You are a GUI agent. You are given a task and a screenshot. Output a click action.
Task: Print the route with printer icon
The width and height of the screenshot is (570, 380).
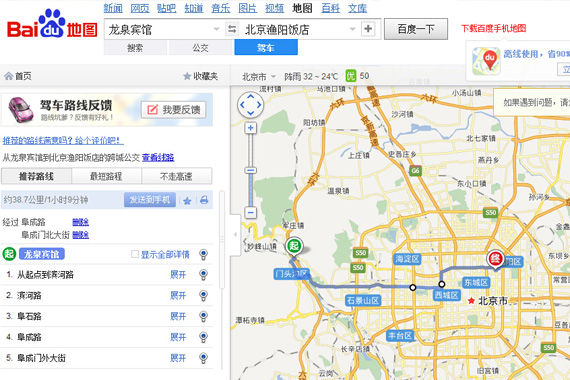pyautogui.click(x=204, y=200)
